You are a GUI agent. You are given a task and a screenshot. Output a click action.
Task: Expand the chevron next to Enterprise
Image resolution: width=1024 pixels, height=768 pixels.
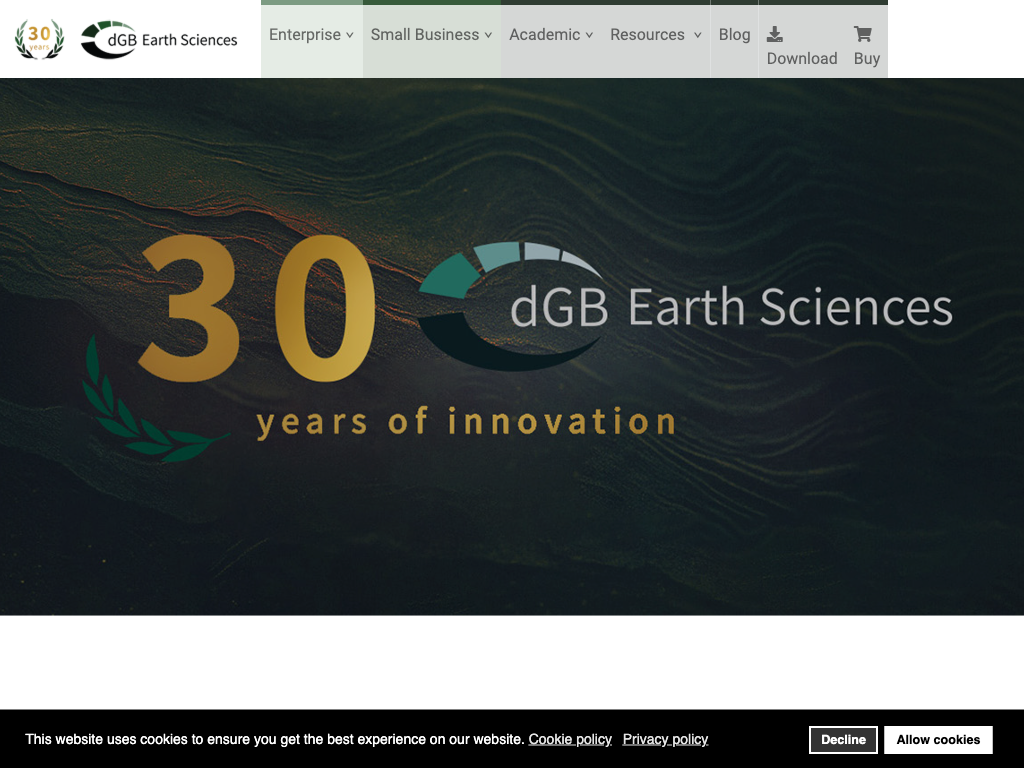[350, 35]
